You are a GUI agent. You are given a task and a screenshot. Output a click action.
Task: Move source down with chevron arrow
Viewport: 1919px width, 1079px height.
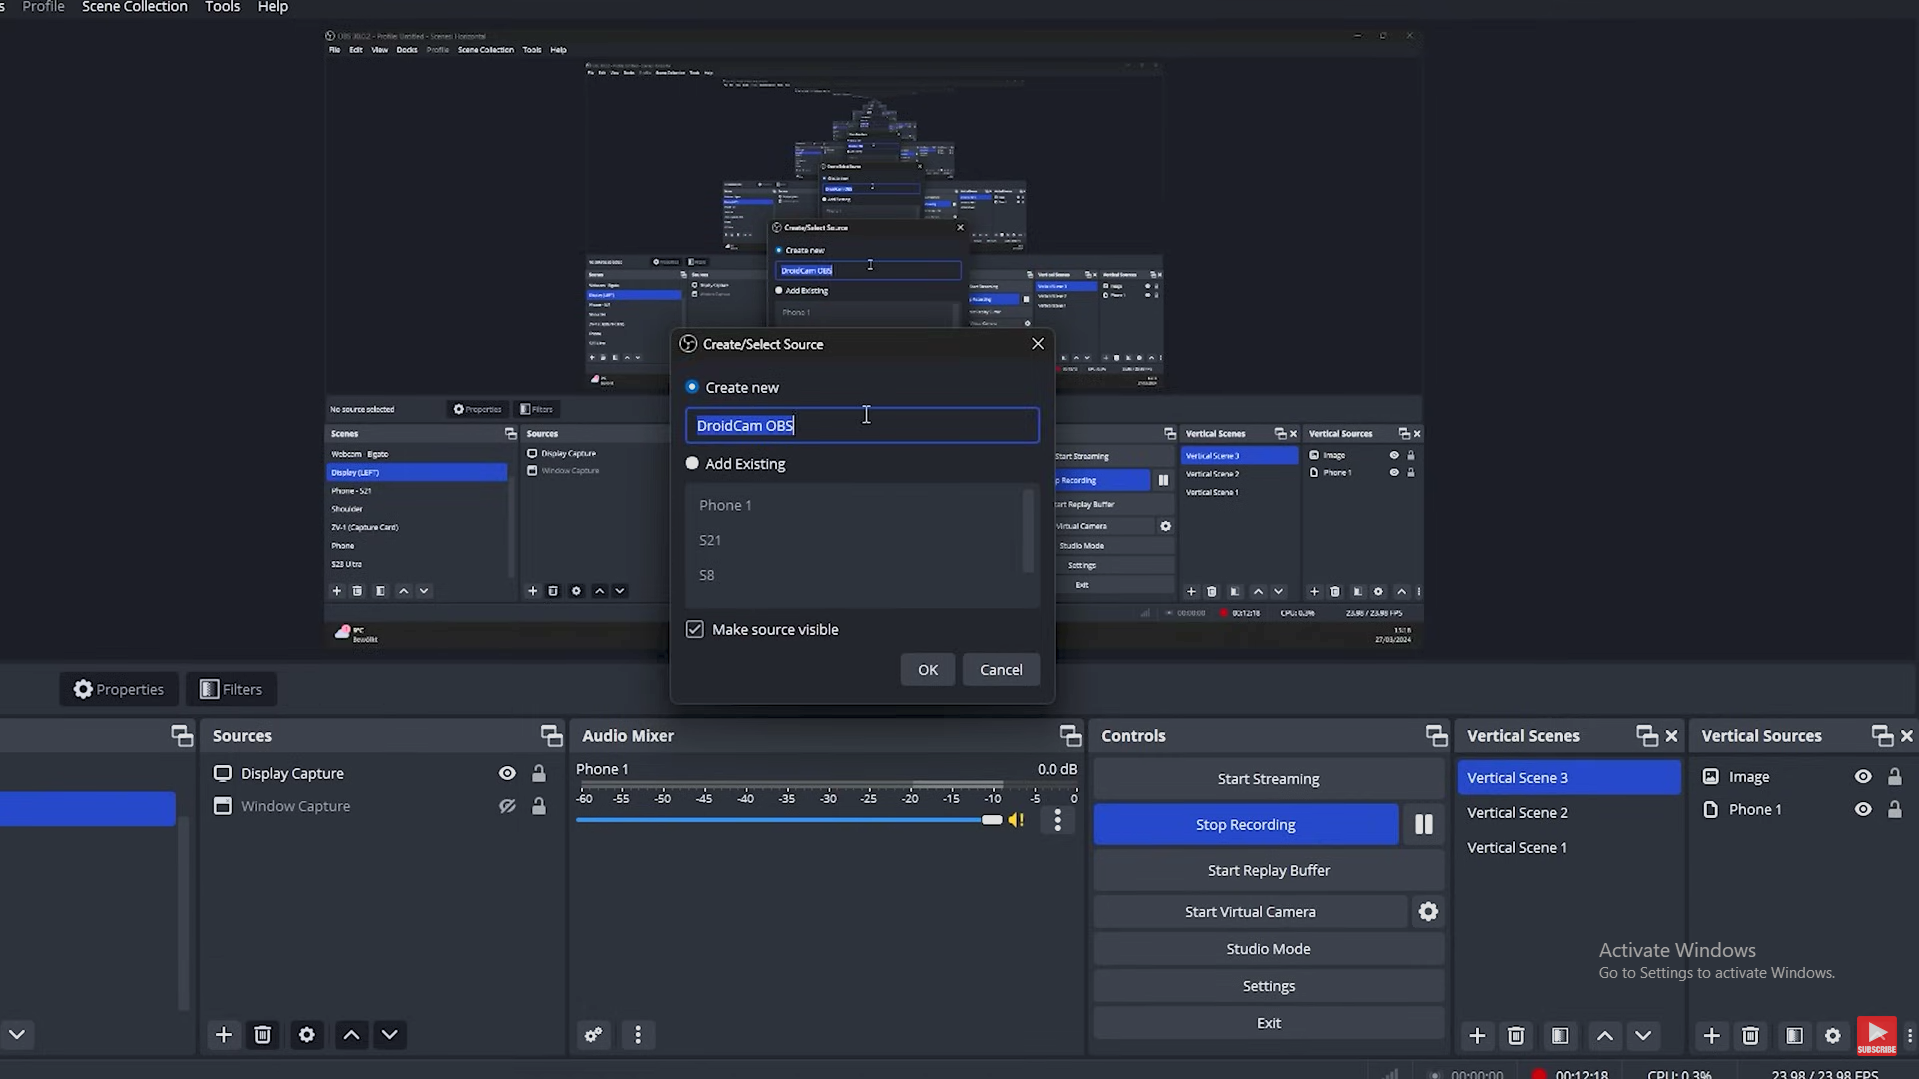tap(390, 1035)
